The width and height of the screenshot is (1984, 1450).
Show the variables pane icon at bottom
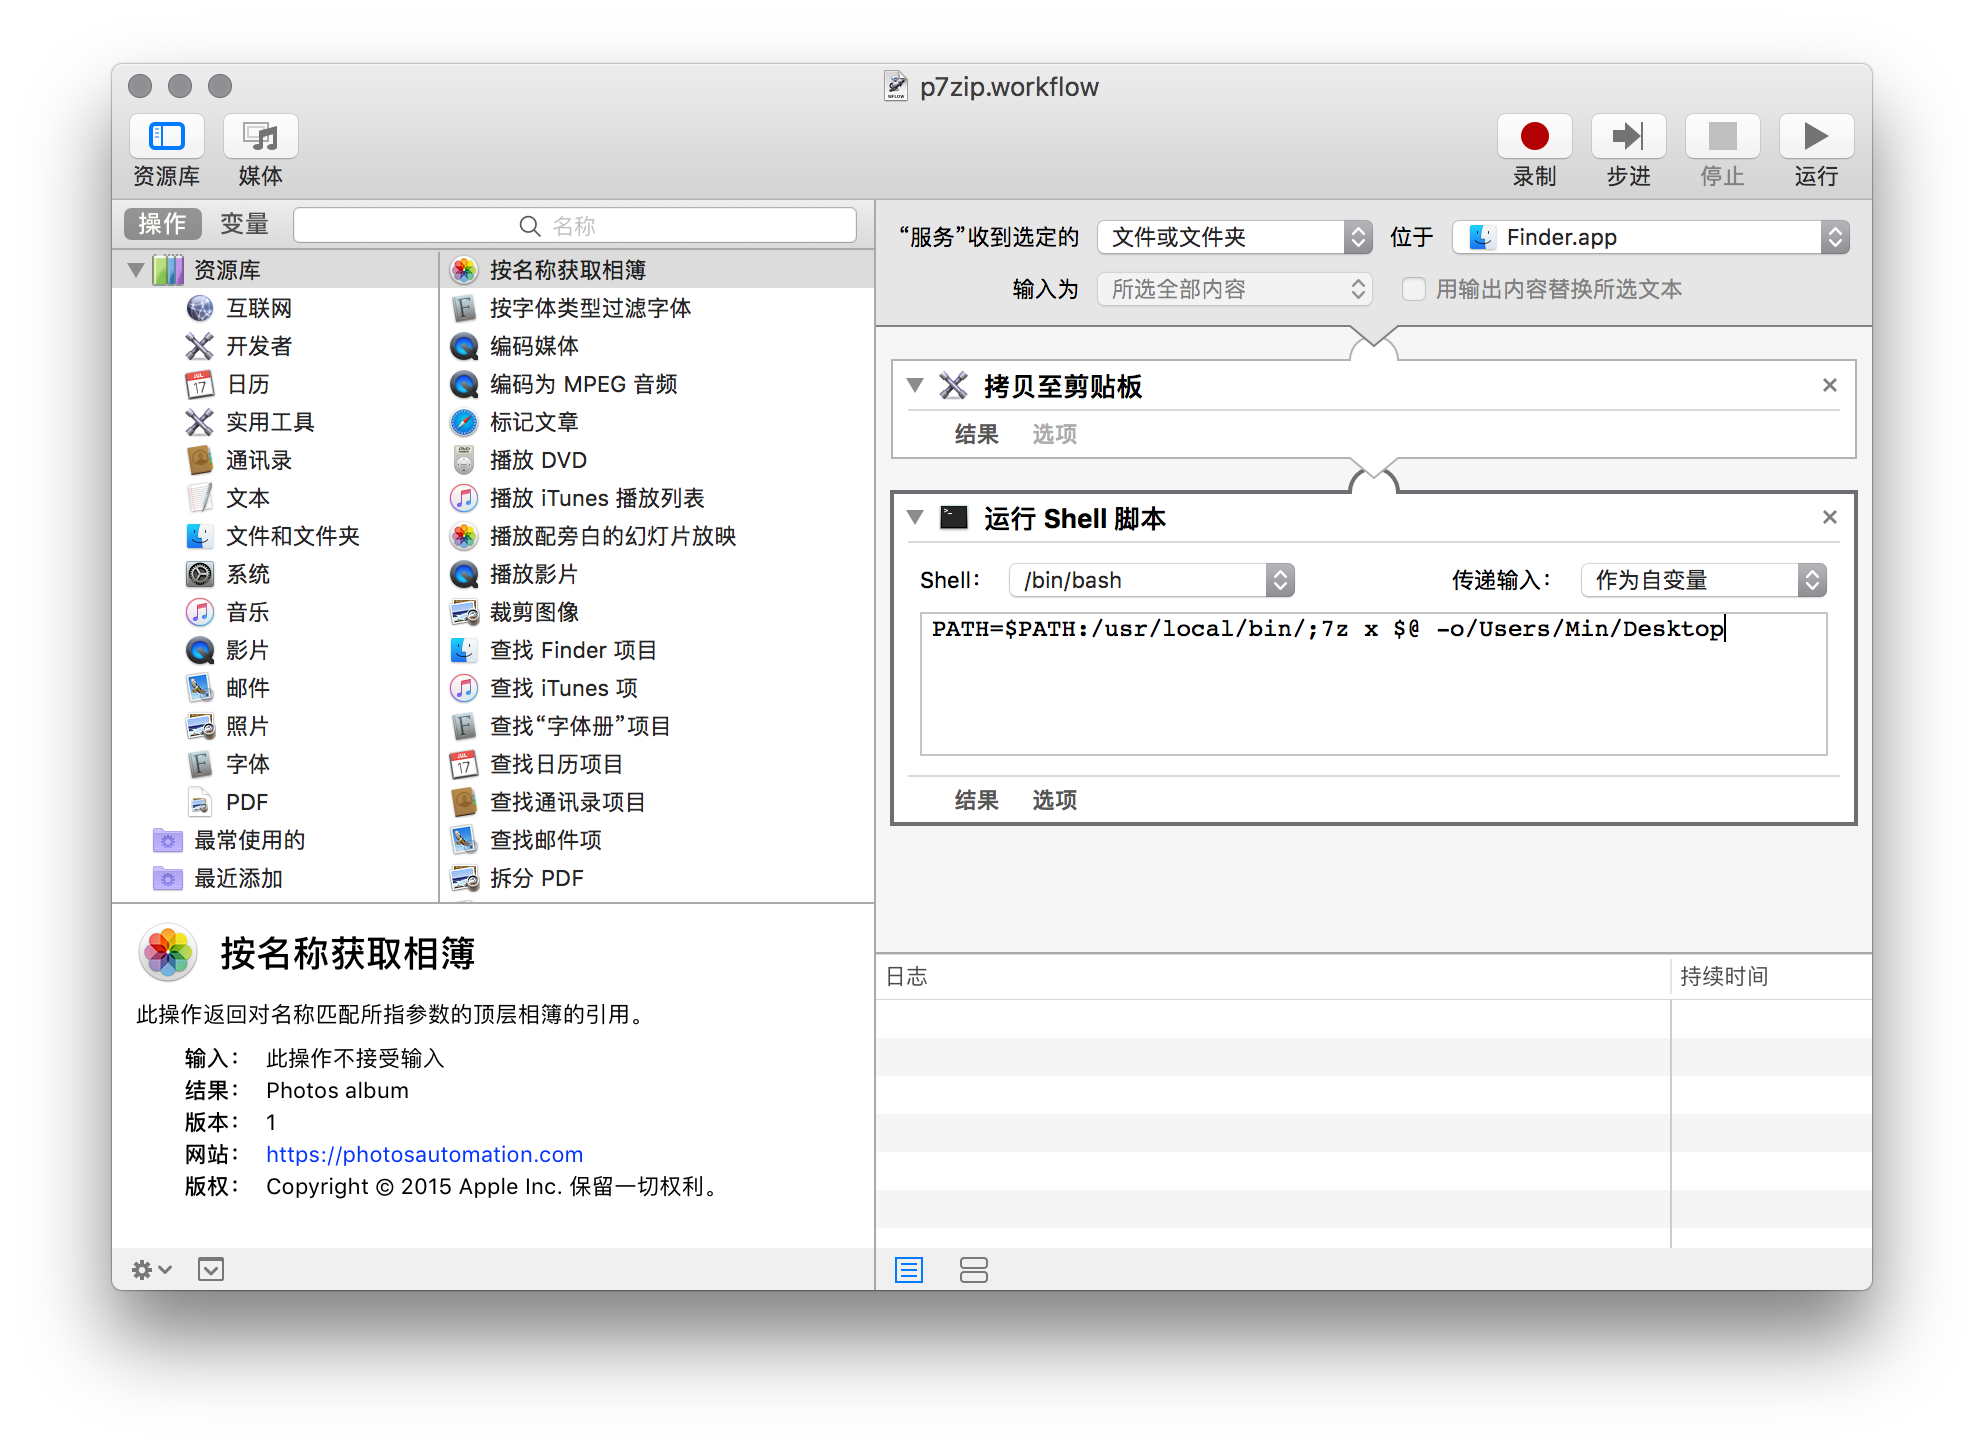pos(973,1270)
